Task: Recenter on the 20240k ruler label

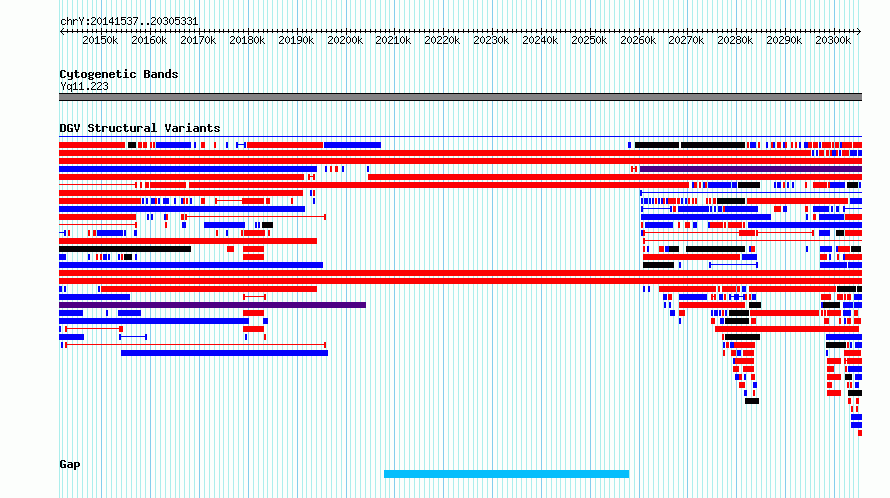Action: [x=540, y=40]
